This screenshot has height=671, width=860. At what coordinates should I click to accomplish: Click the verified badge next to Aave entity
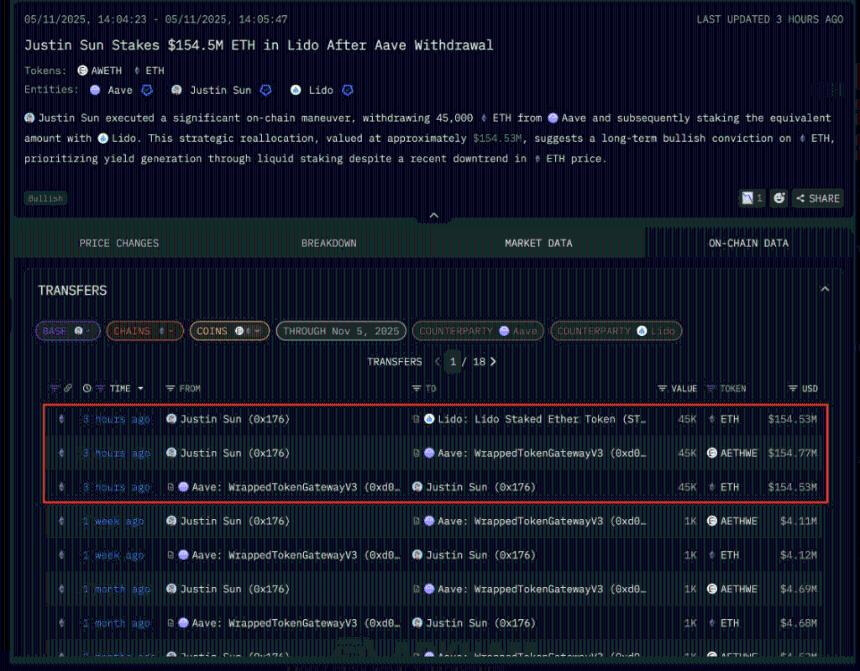coord(146,90)
